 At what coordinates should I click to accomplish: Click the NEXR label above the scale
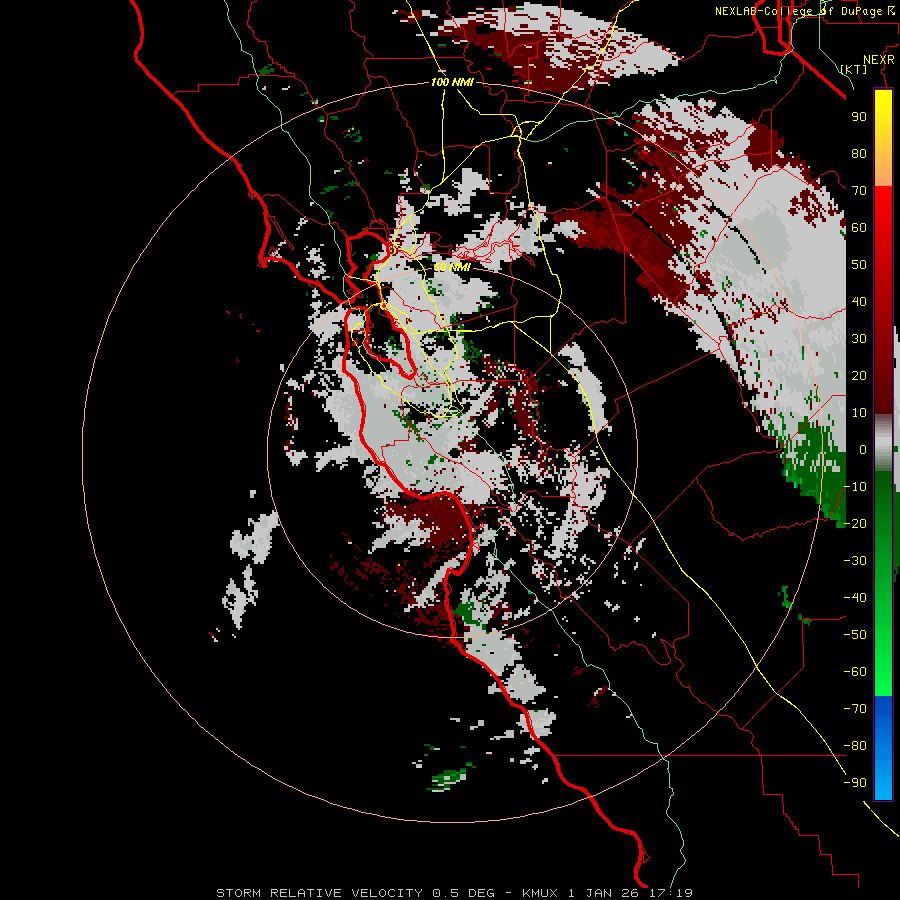coord(879,60)
